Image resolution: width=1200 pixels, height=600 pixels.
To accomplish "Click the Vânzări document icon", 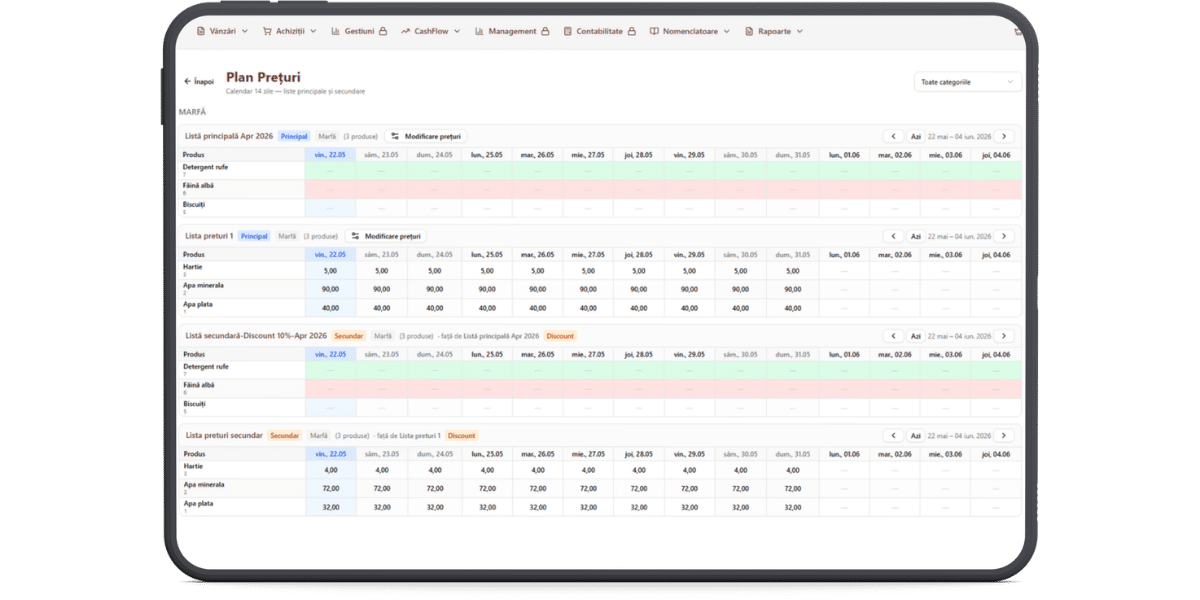I will (x=201, y=31).
